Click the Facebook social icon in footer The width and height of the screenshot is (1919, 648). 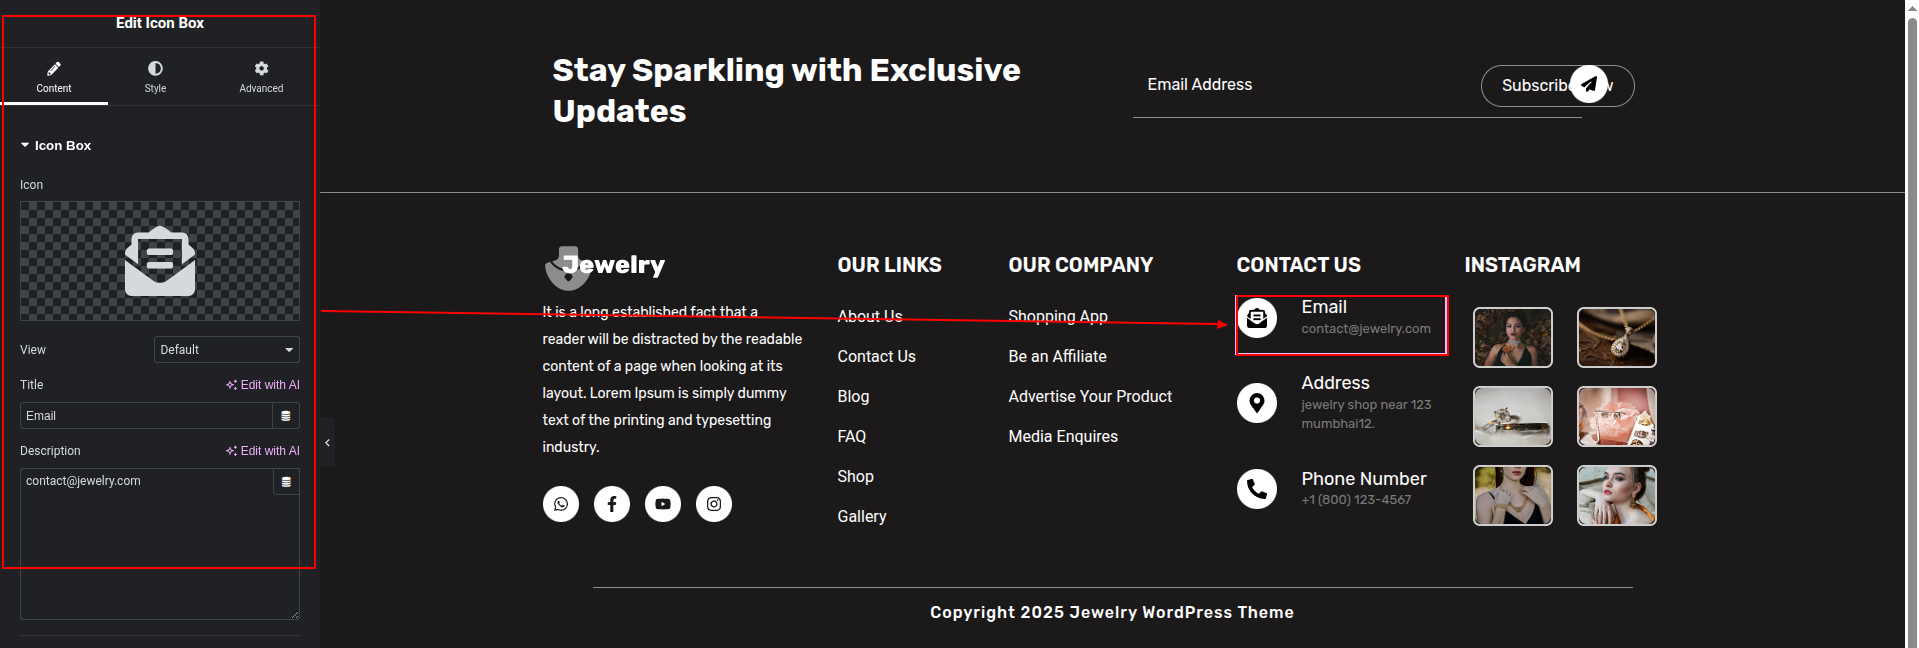(x=612, y=504)
